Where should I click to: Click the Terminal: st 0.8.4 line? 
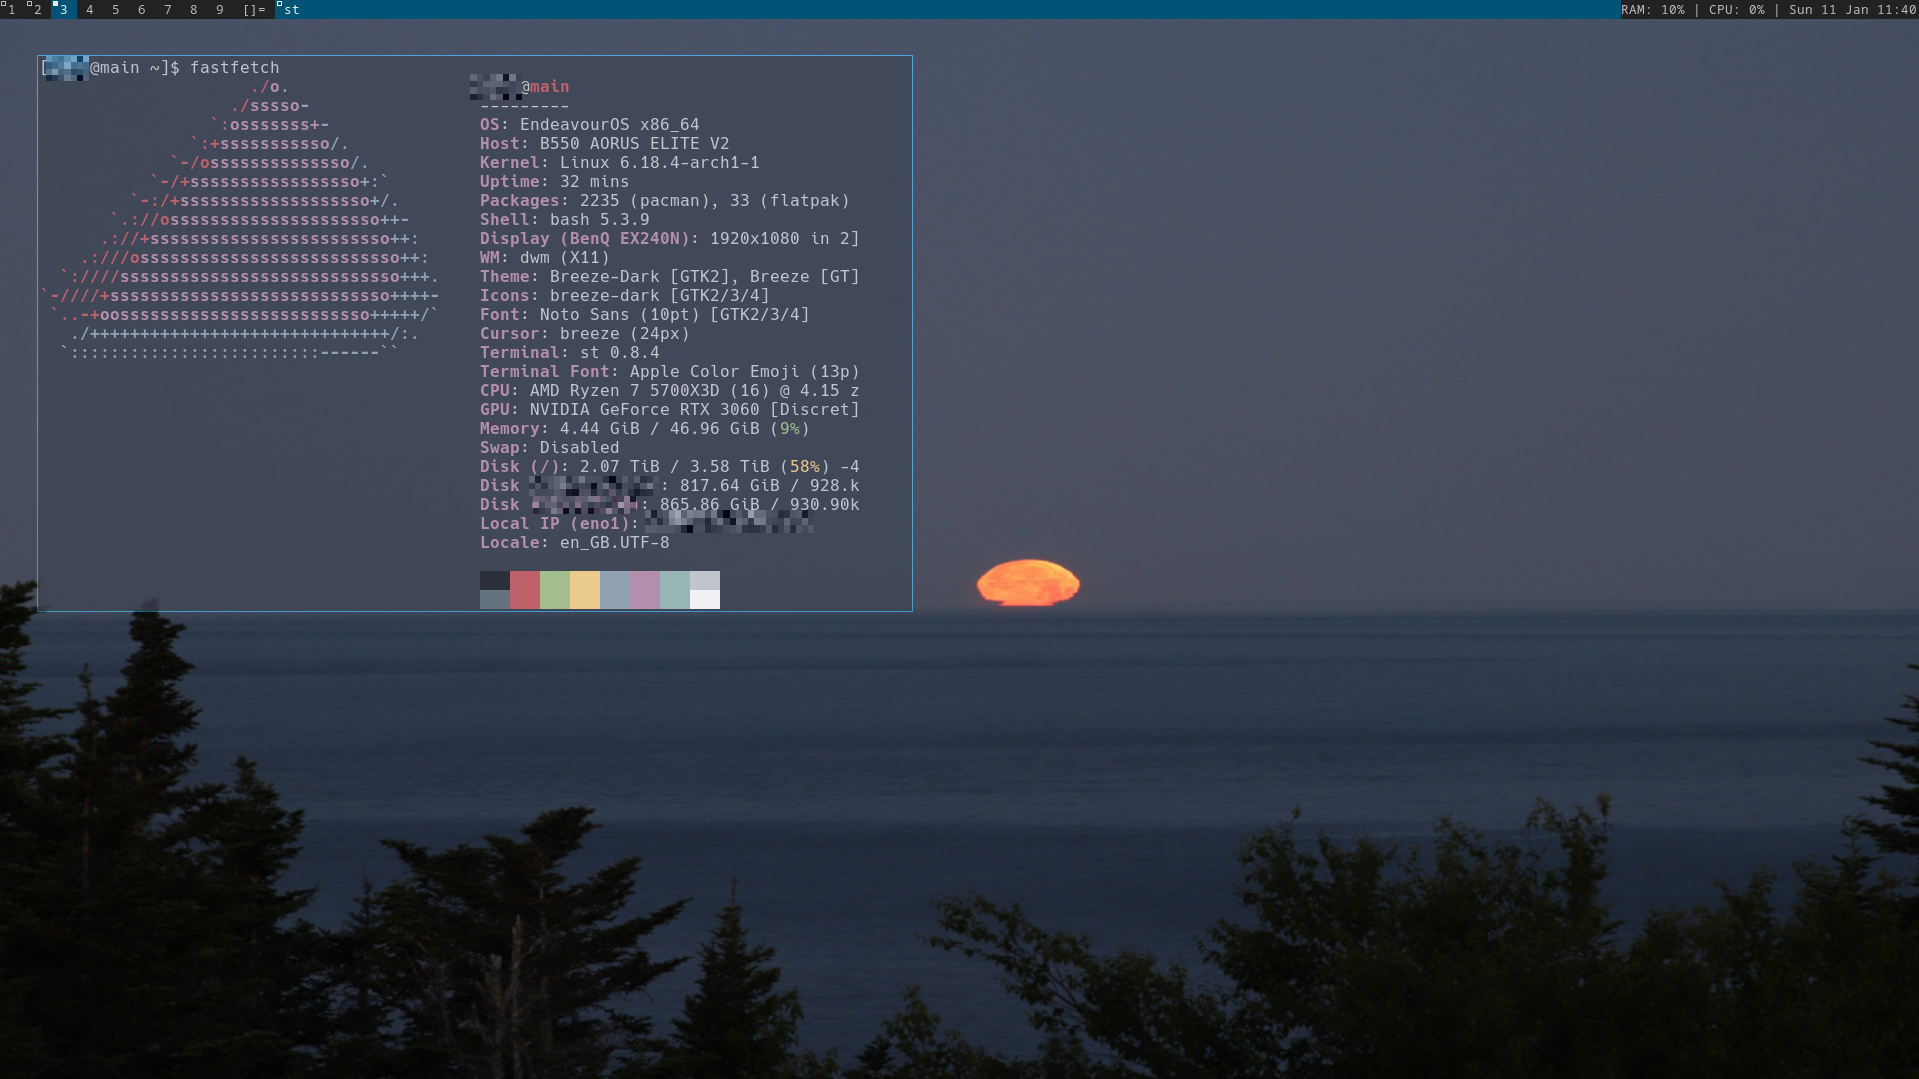click(570, 352)
